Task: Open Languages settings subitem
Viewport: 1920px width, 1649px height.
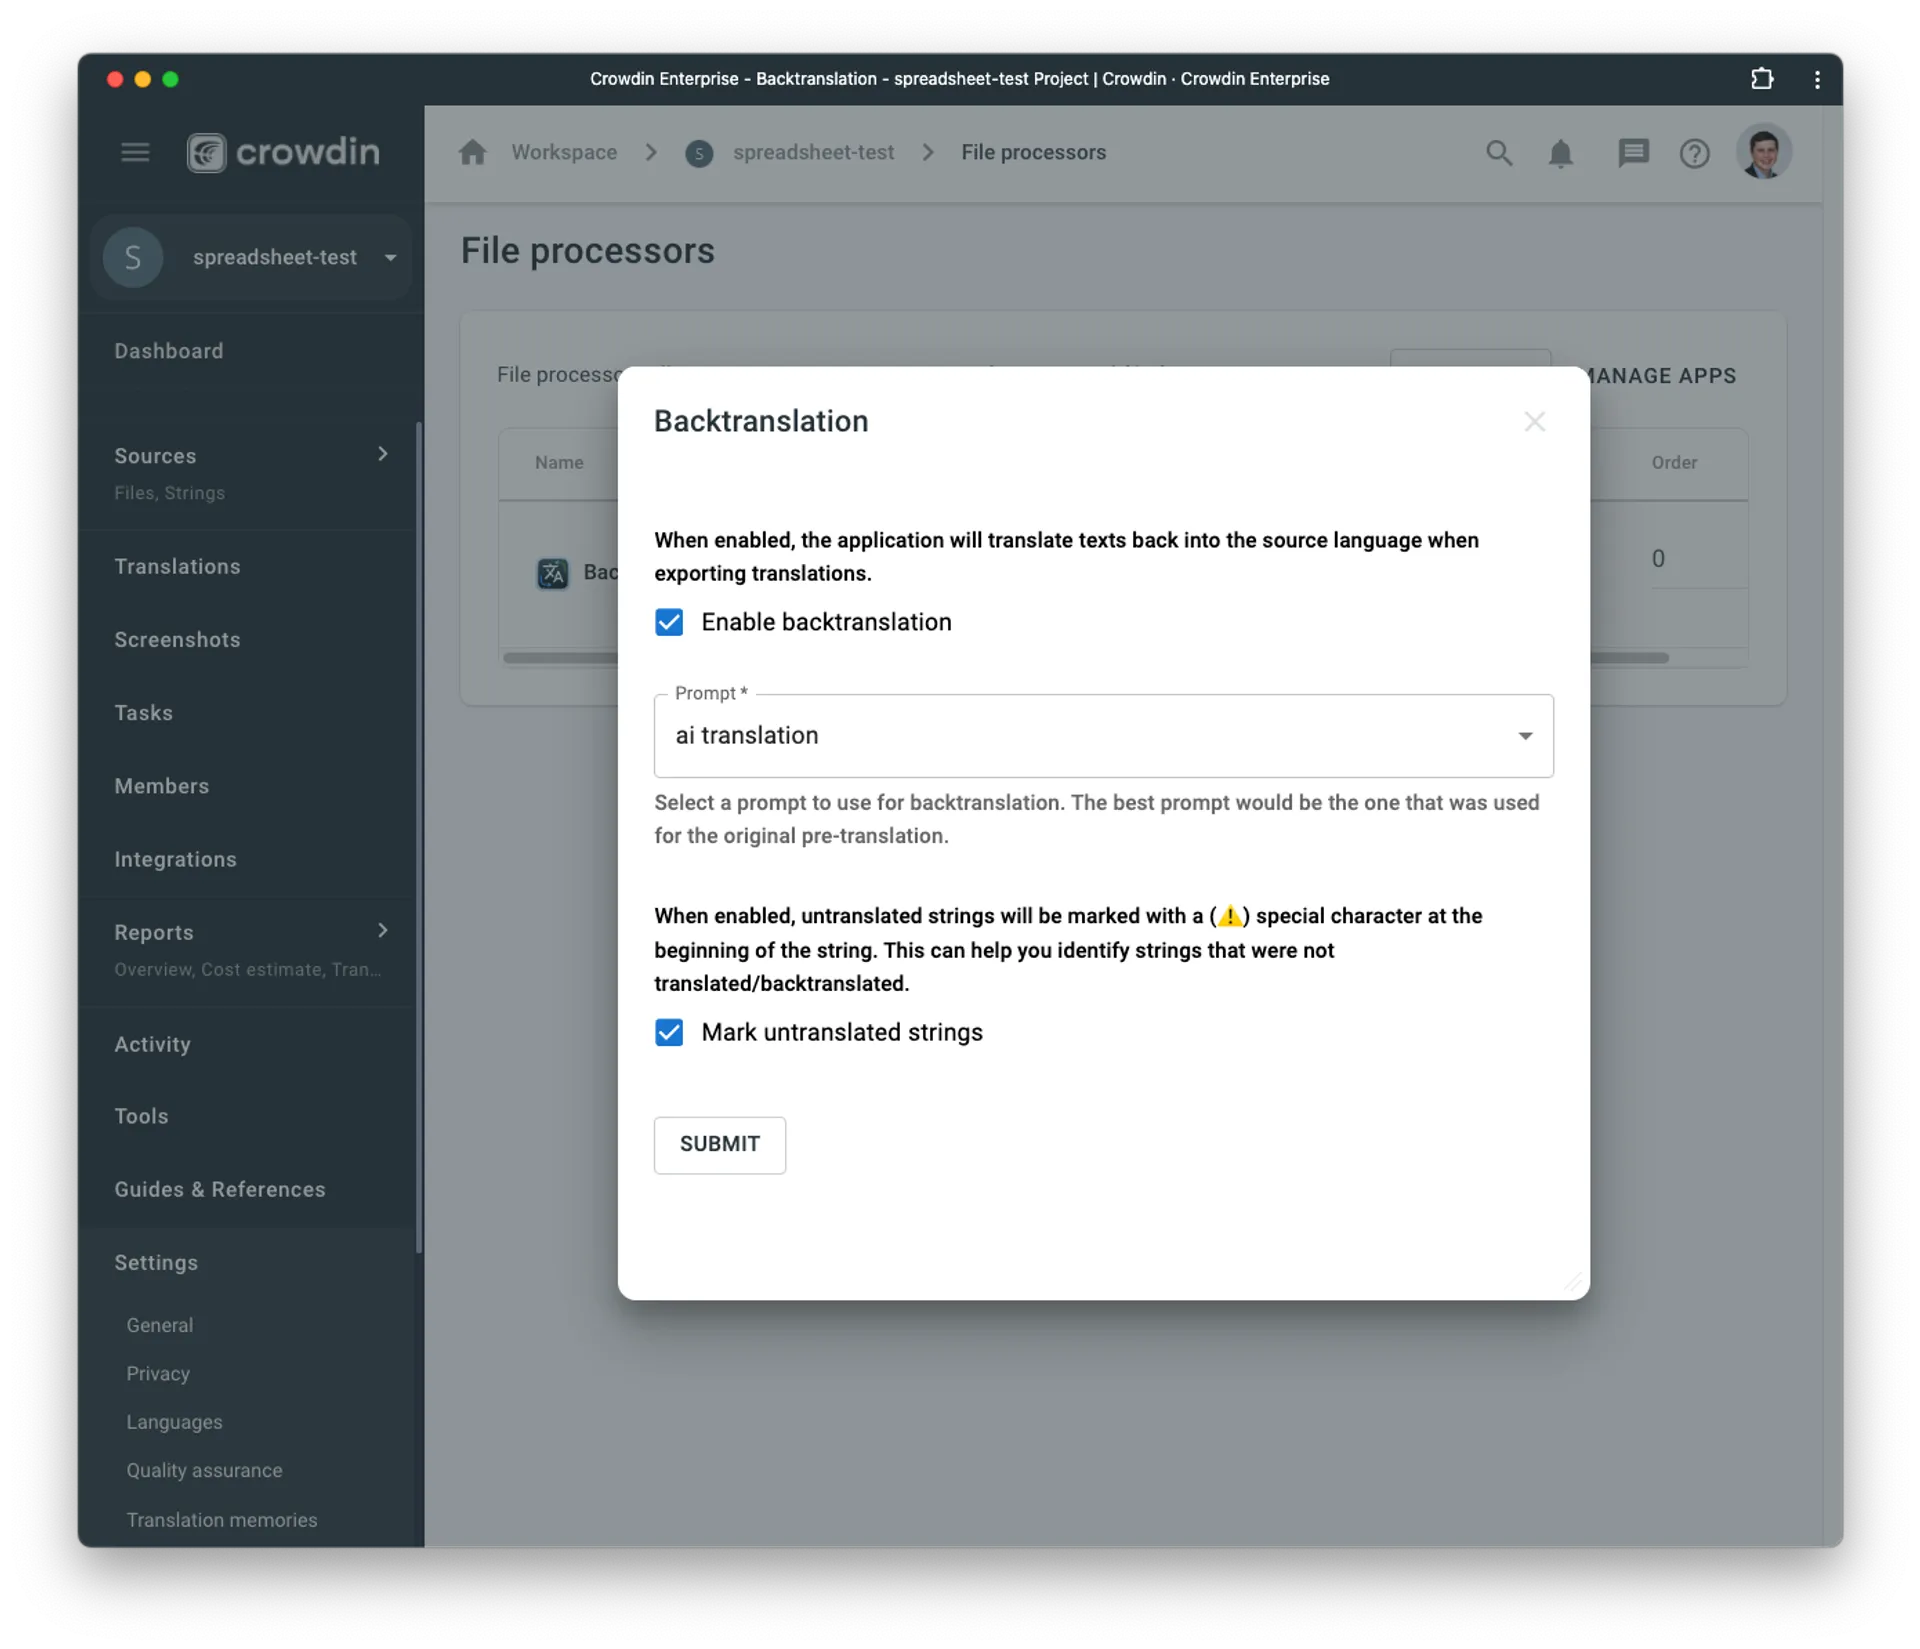Action: [x=174, y=1422]
